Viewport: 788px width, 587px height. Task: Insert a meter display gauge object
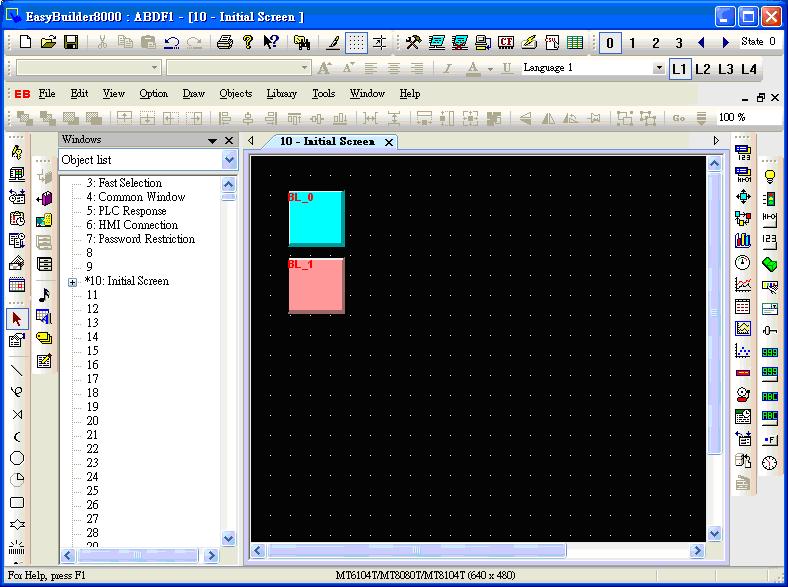tap(743, 262)
